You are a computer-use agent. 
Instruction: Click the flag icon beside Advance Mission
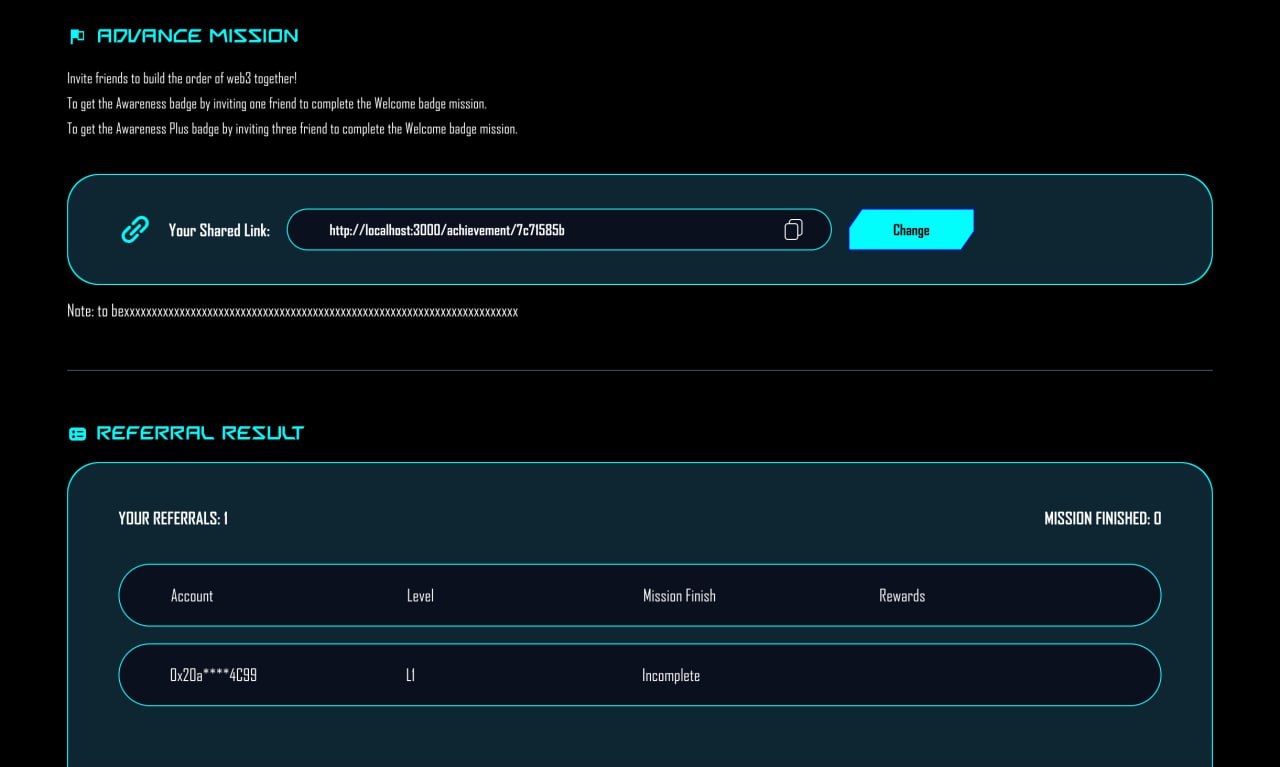(77, 37)
